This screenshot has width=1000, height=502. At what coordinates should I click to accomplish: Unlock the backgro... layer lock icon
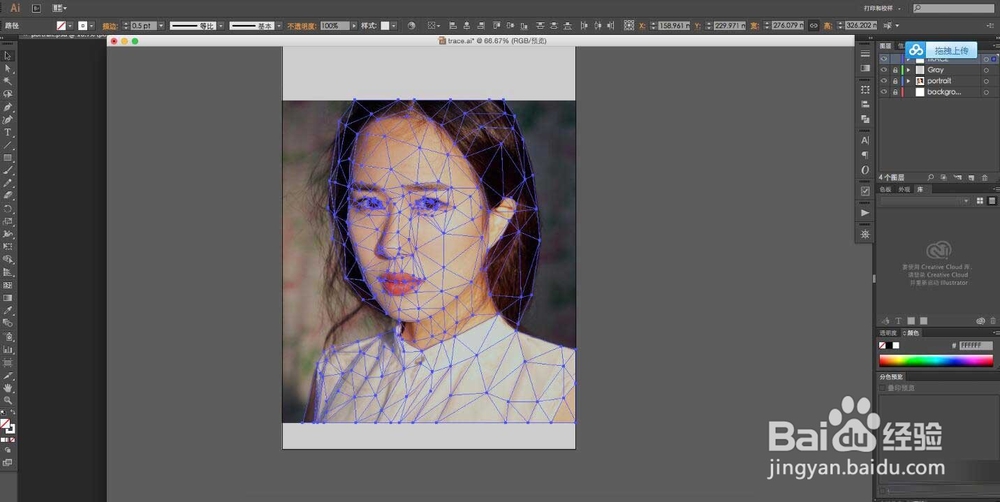(x=895, y=92)
